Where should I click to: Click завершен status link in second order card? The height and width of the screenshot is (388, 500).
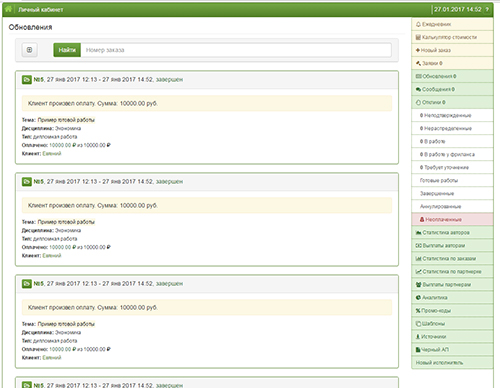click(x=169, y=182)
